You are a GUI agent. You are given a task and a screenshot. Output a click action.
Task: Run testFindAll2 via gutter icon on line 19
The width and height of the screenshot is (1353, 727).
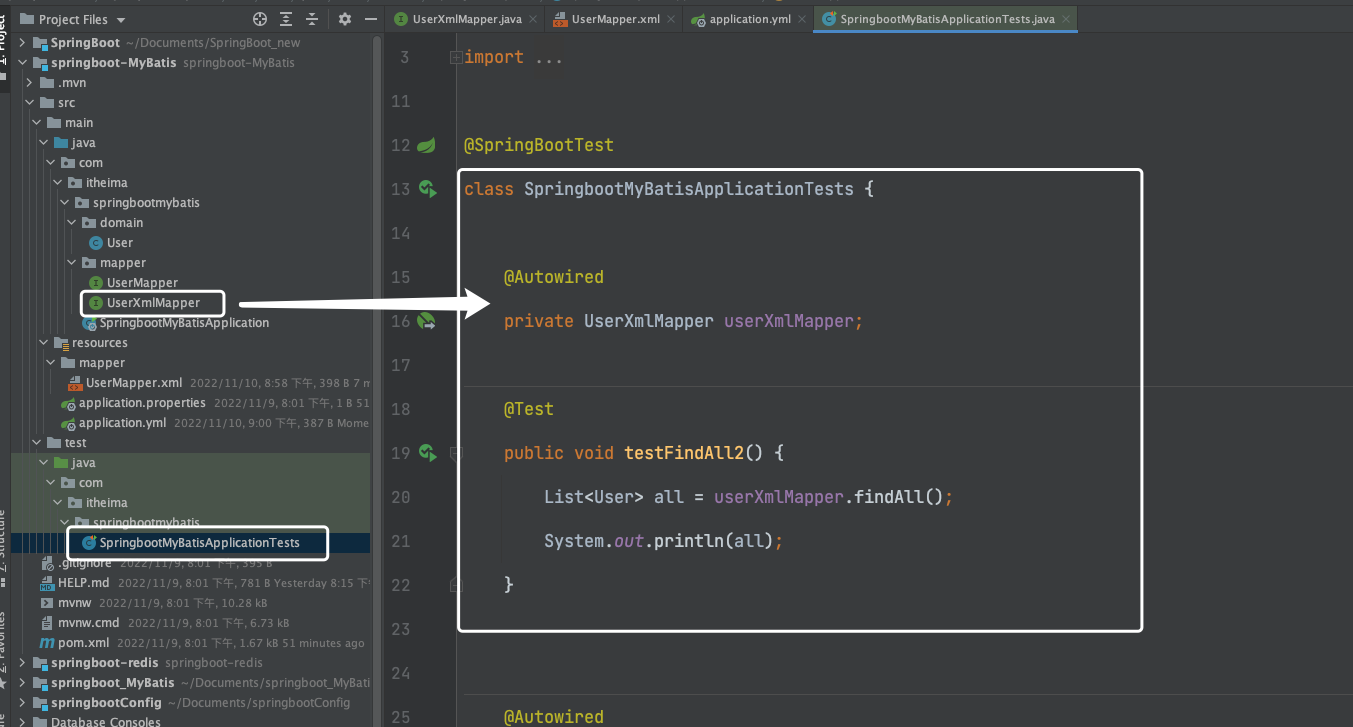[427, 453]
